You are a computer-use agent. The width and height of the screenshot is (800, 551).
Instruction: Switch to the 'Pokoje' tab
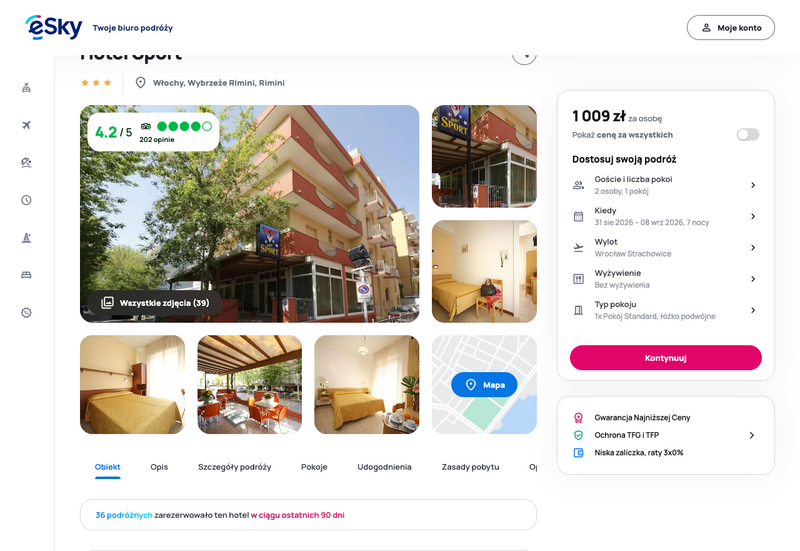coord(314,467)
